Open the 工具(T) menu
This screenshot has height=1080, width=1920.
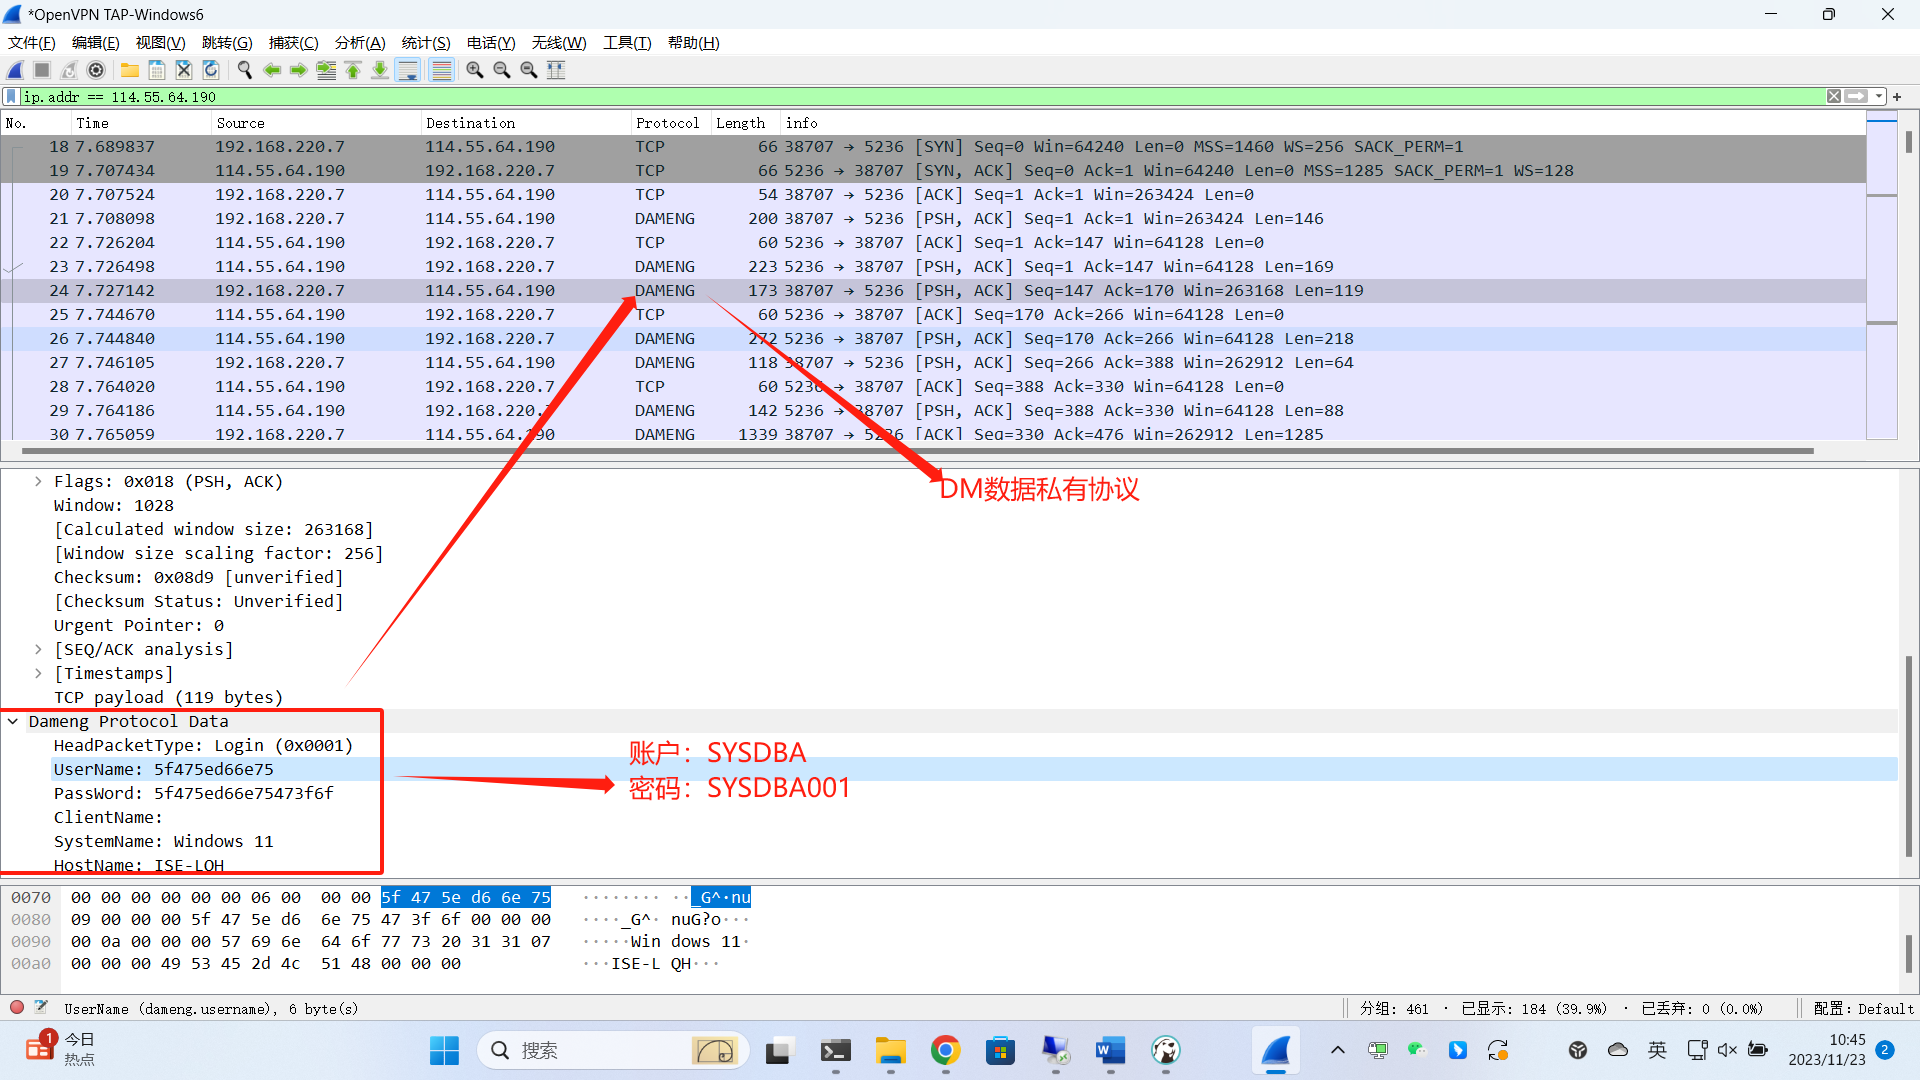[627, 43]
